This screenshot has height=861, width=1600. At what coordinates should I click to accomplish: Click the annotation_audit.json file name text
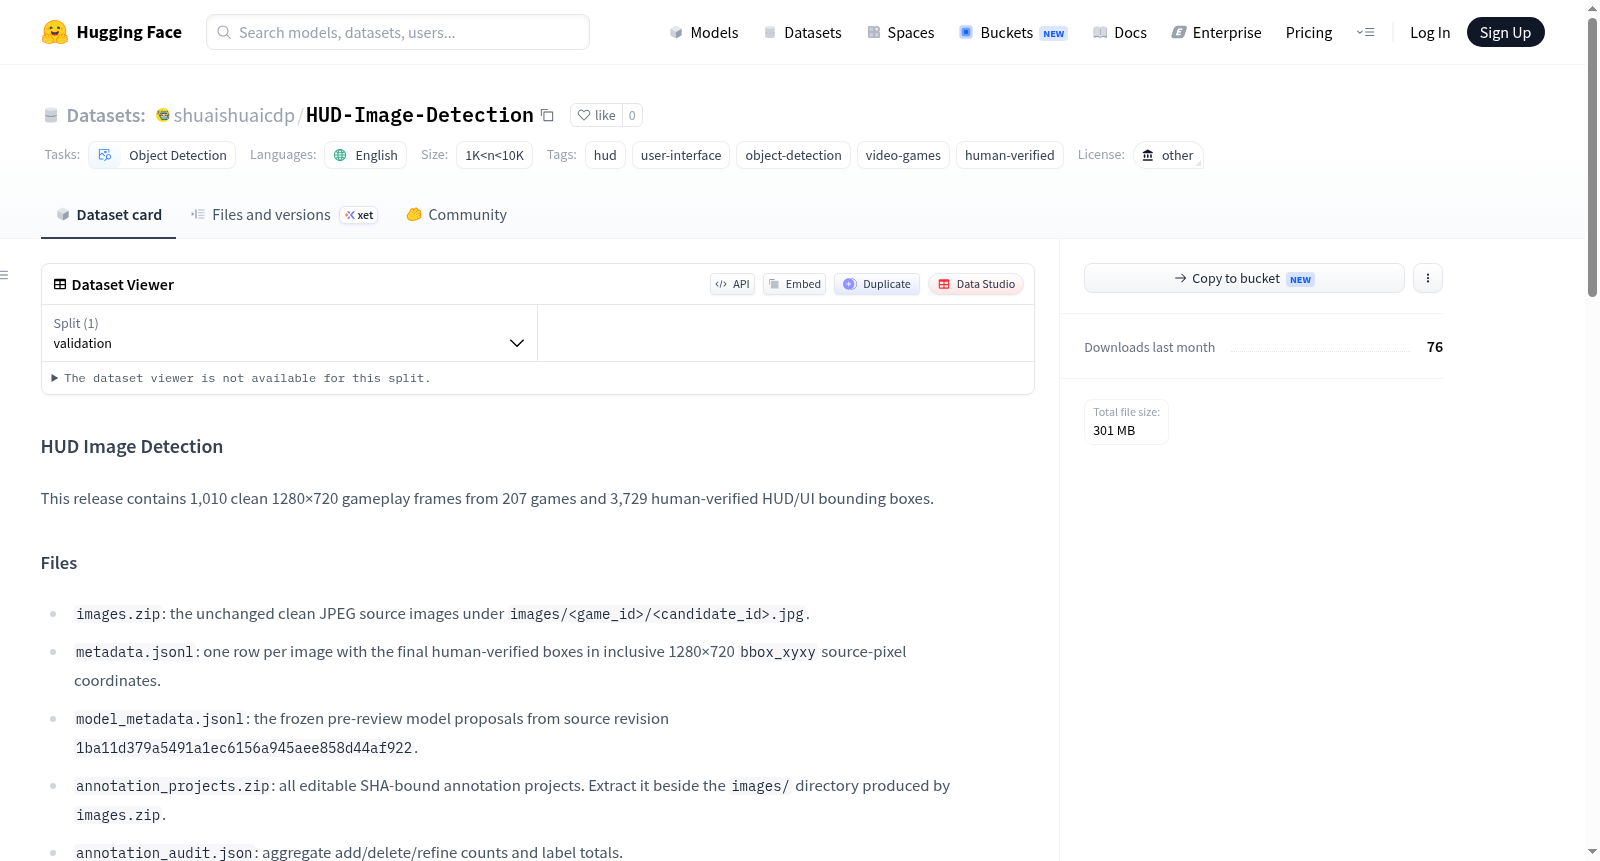tap(164, 853)
